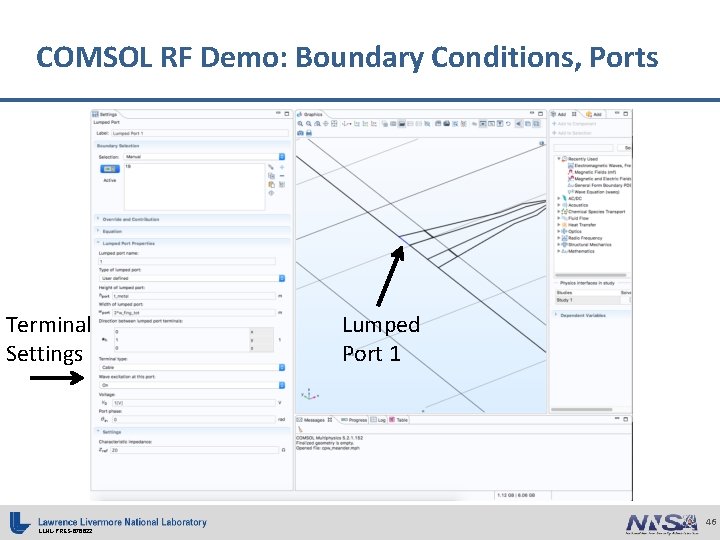720x540 pixels.
Task: Select the Graphics panel tab
Action: (310, 114)
